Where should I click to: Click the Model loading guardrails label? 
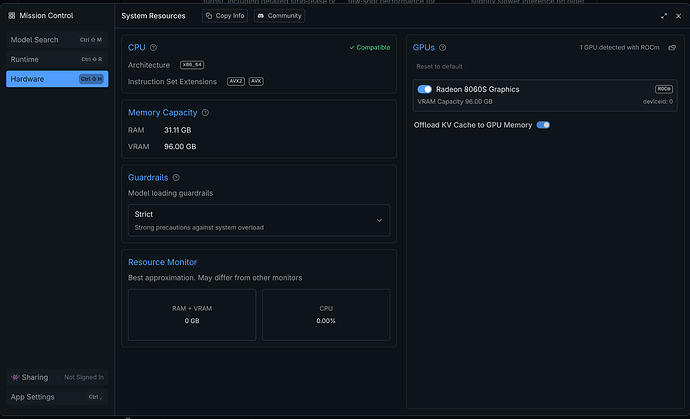click(170, 193)
